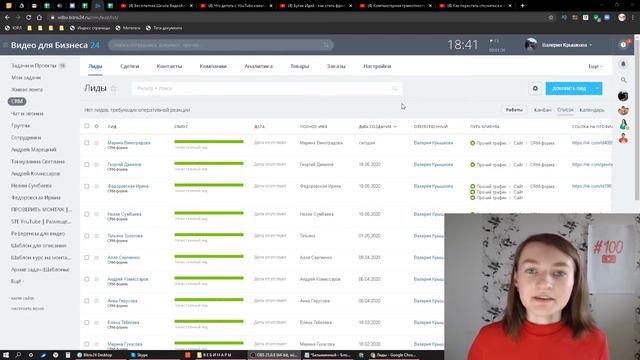Viewport: 640px width, 360px height.
Task: Switch to the Сделки tab
Action: [x=129, y=66]
